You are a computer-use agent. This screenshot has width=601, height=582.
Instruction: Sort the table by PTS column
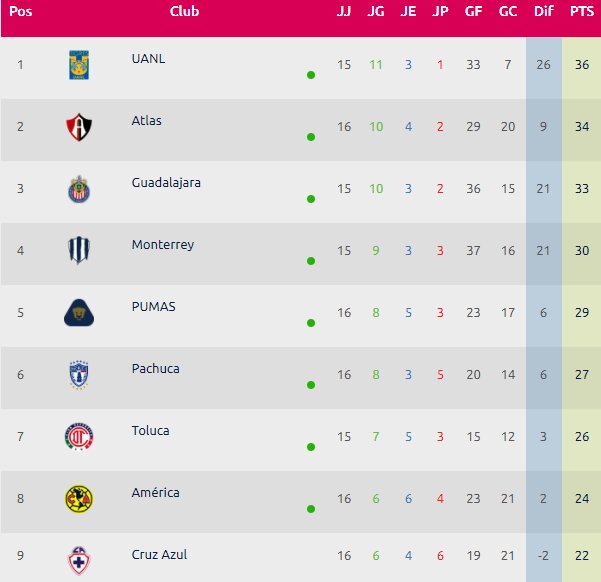[x=581, y=11]
